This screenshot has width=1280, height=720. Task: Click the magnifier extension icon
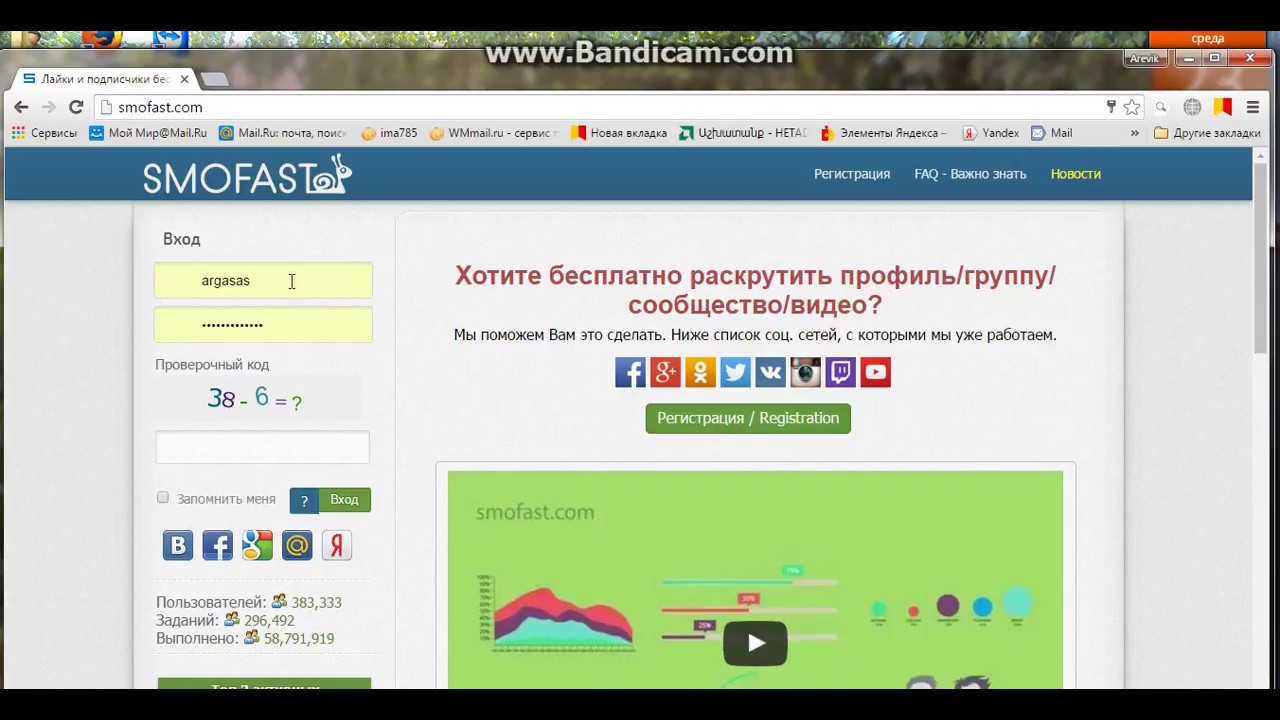(x=1161, y=107)
